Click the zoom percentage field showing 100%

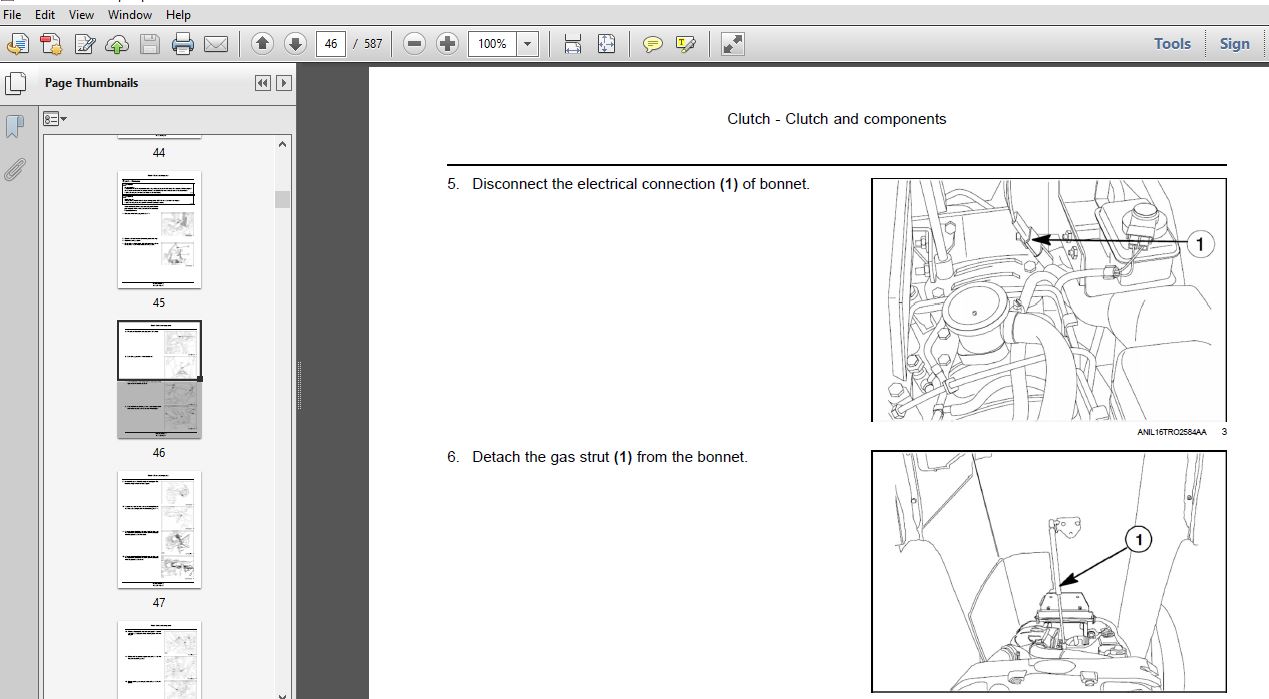493,44
